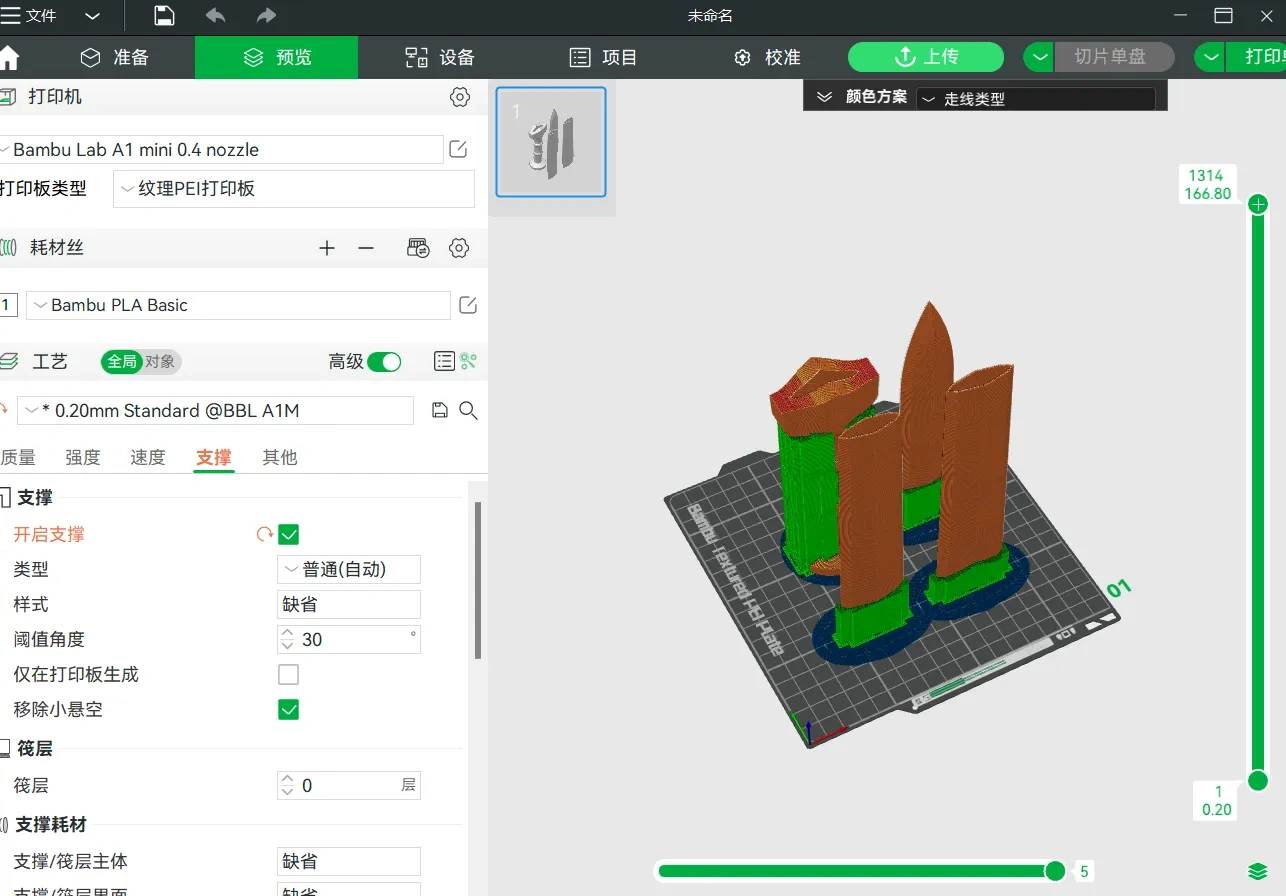Open the 项目 tab
The image size is (1286, 896).
pyautogui.click(x=603, y=57)
